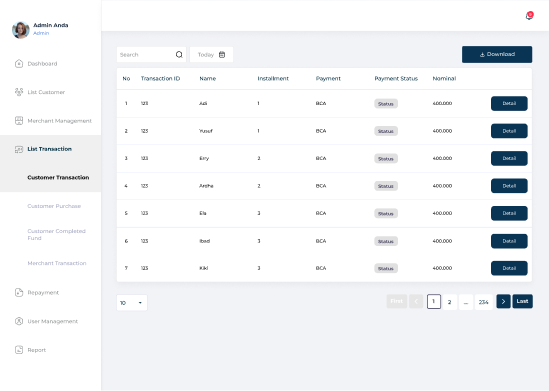Click the Status badge in row 7
This screenshot has height=391, width=549.
pyautogui.click(x=386, y=268)
